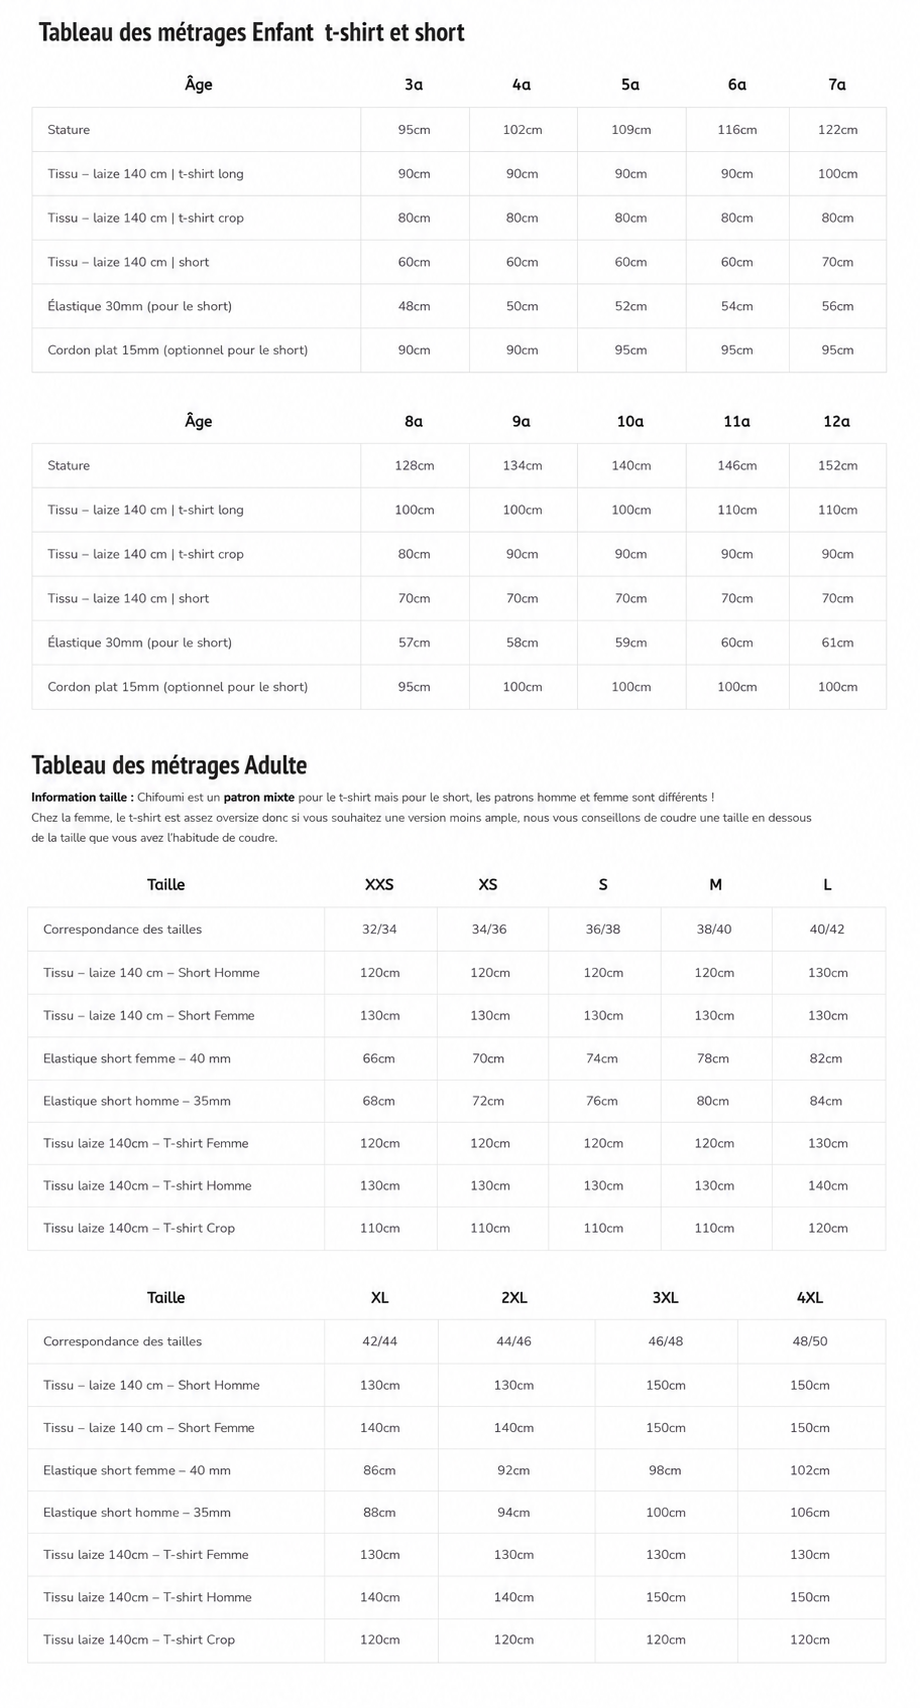Screen dimensions: 920x1708
Task: Click 'Tissu laize 140cm – T-shirt Crop' label in XL table
Action: 139,1640
